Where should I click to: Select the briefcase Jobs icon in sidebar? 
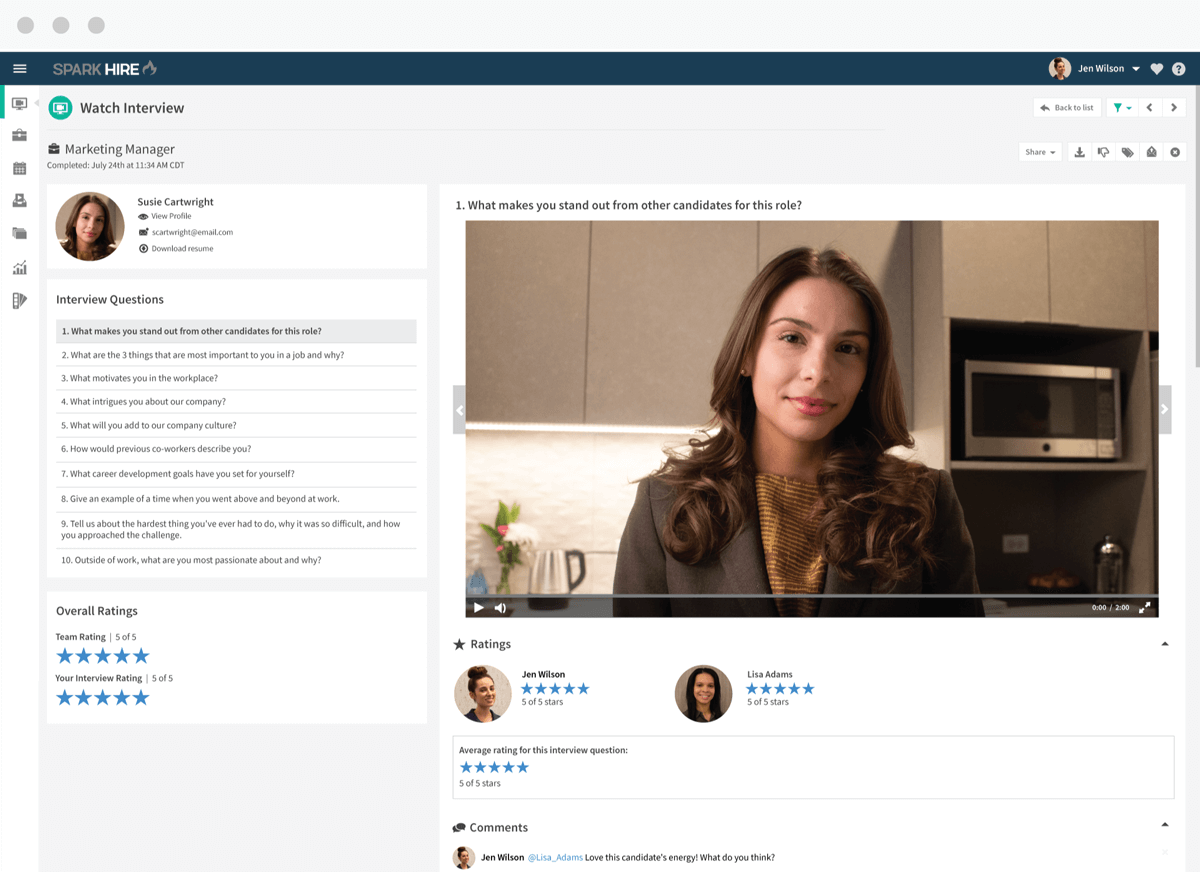[20, 135]
